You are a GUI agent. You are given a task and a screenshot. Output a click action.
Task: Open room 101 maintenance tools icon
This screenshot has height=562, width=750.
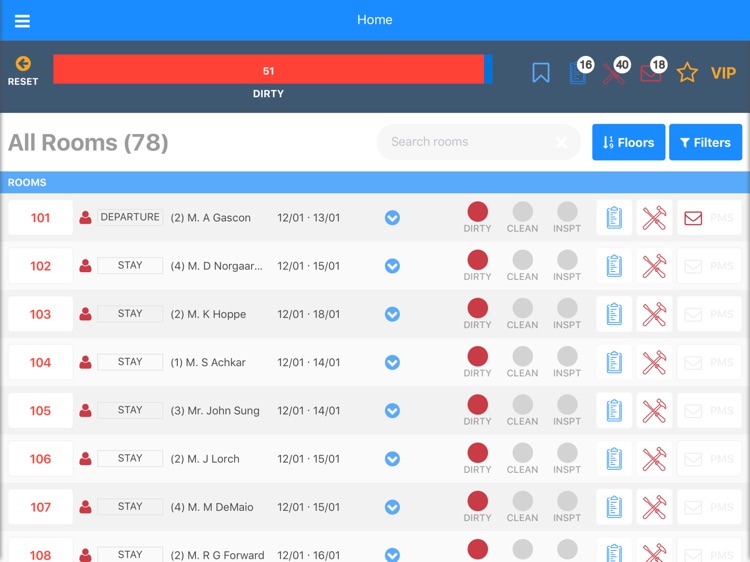tap(654, 218)
